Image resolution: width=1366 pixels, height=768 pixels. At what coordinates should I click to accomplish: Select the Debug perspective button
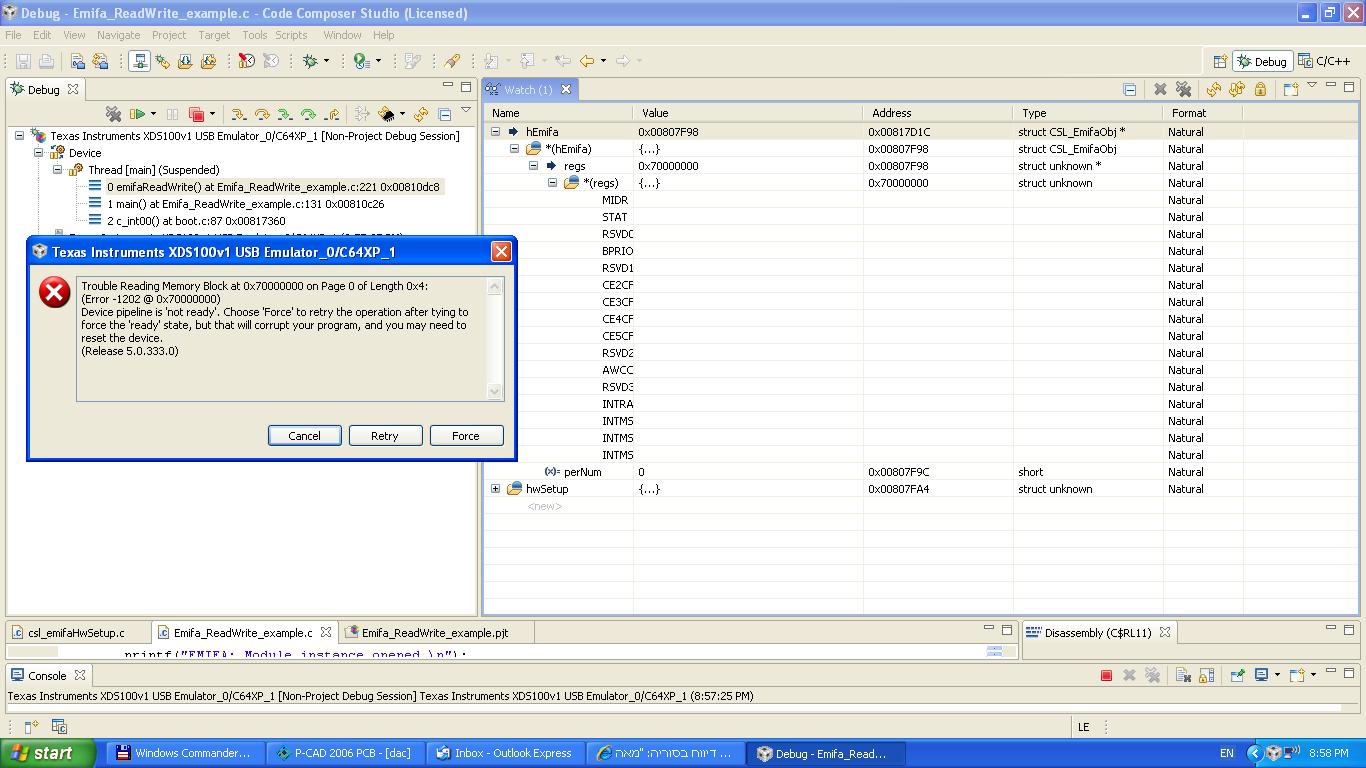click(1262, 61)
